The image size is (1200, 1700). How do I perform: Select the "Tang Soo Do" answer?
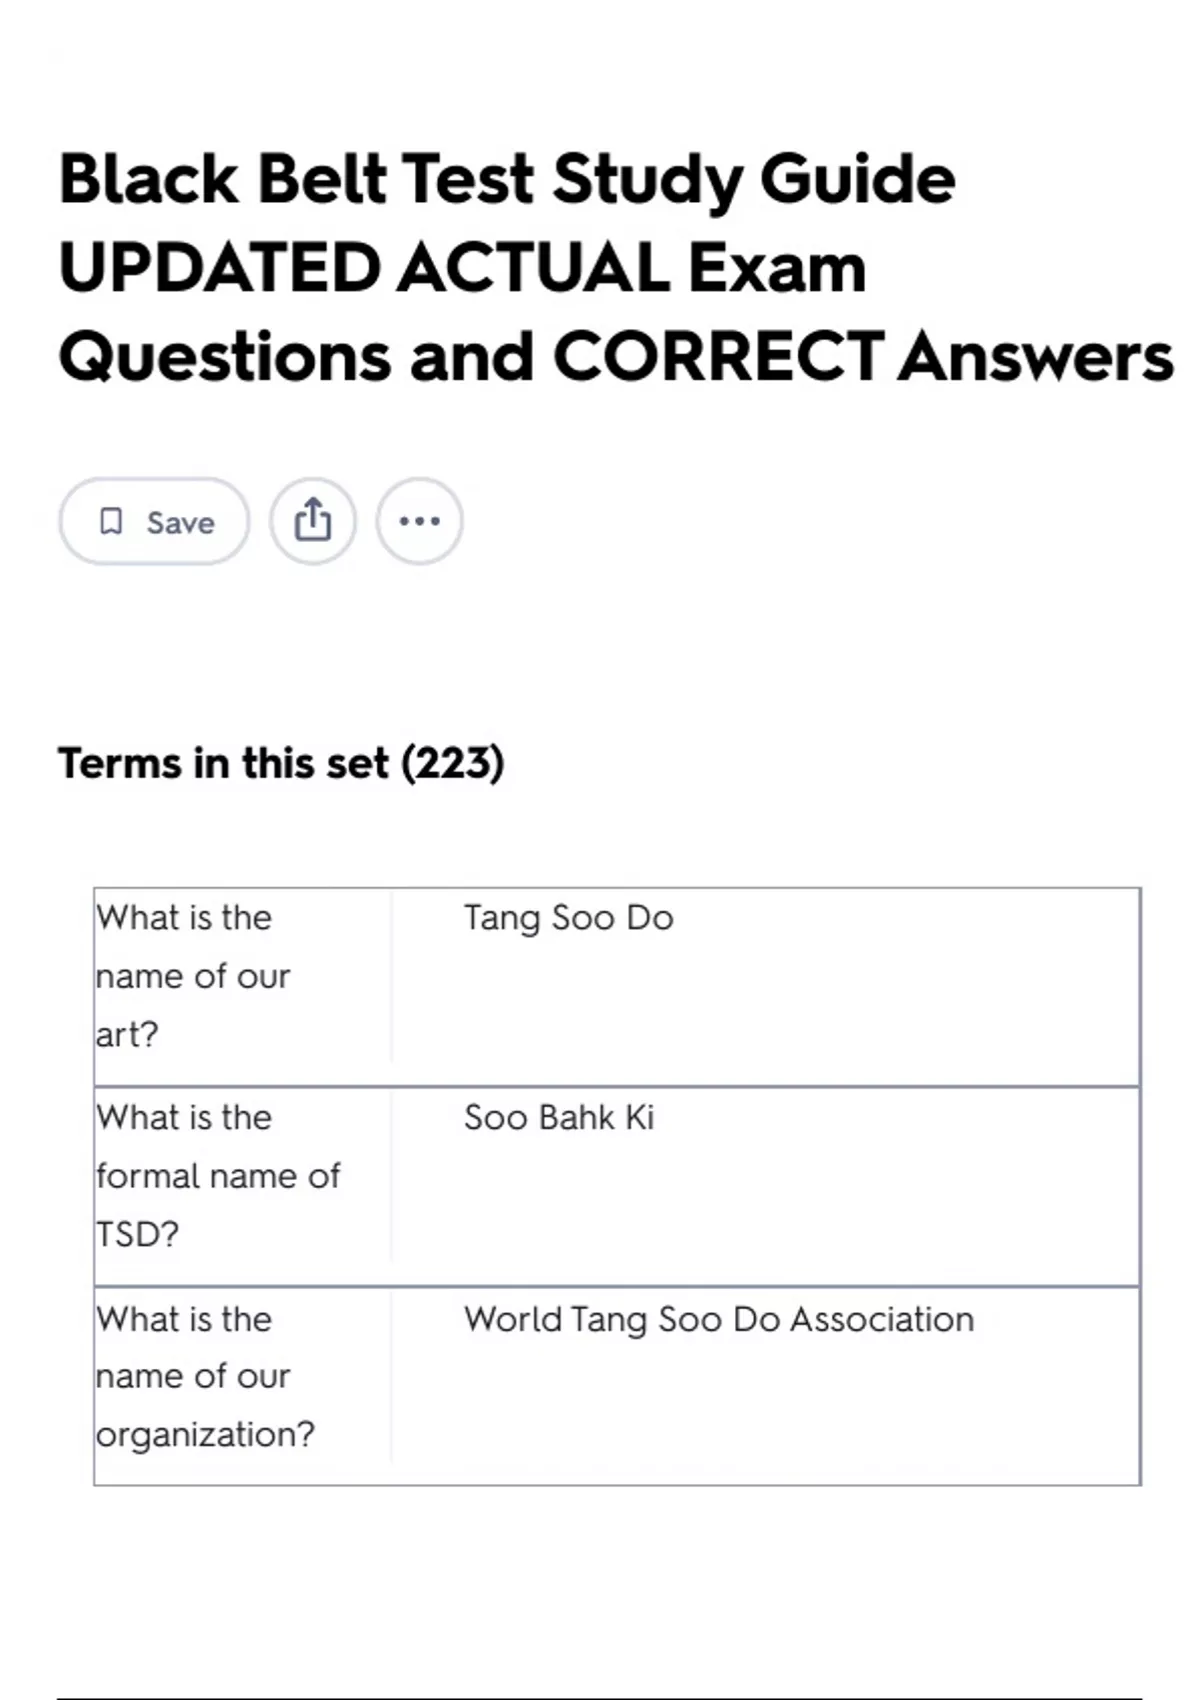[x=568, y=918]
